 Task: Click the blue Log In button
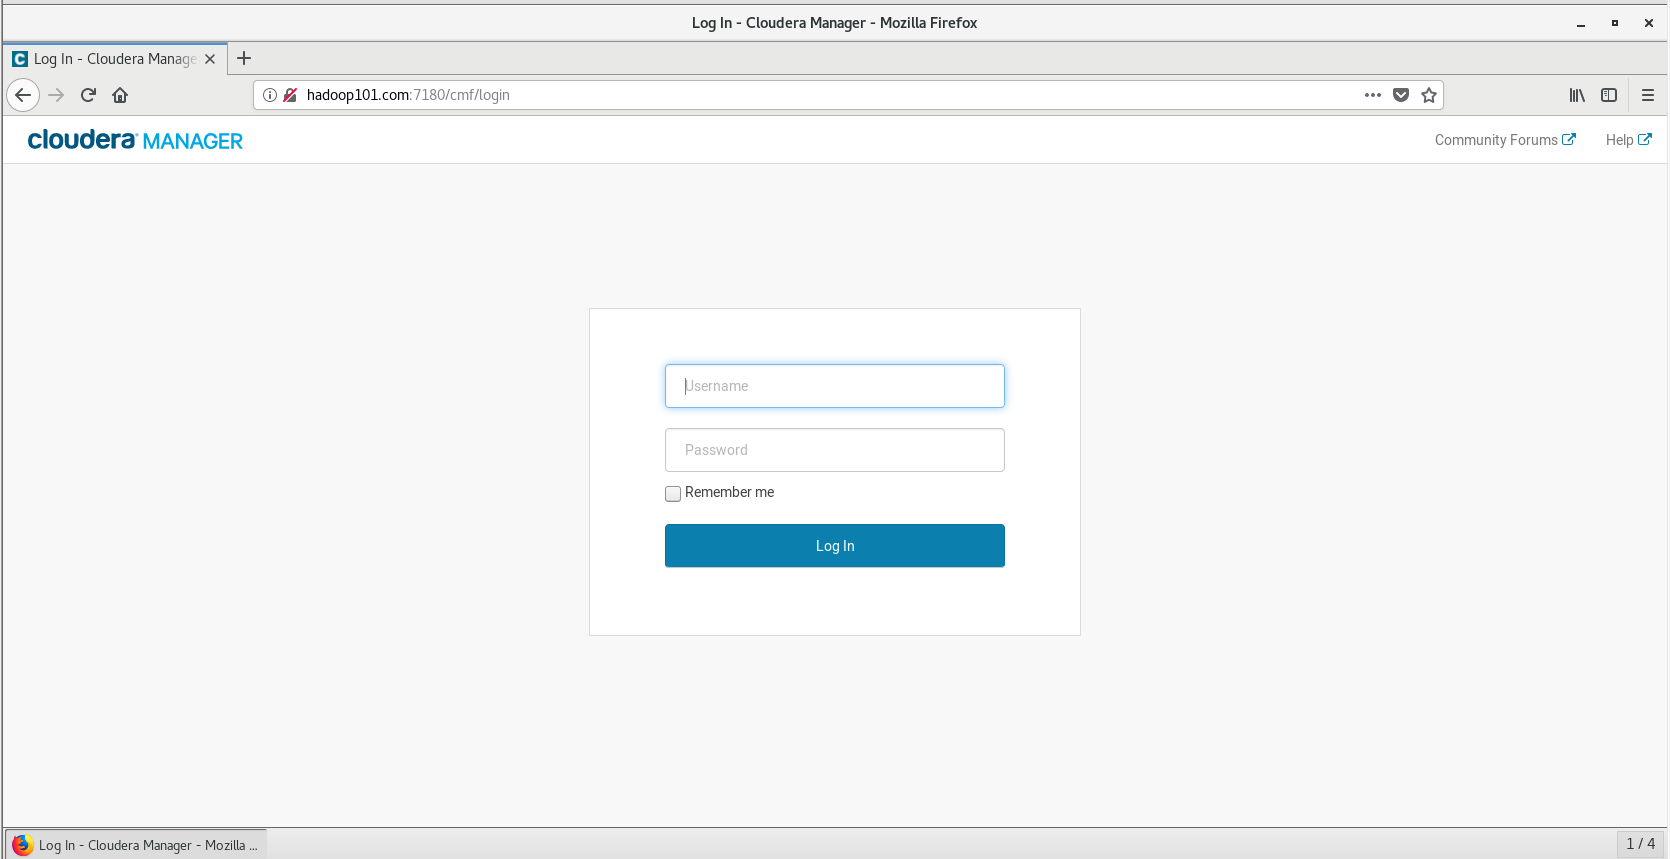point(835,546)
